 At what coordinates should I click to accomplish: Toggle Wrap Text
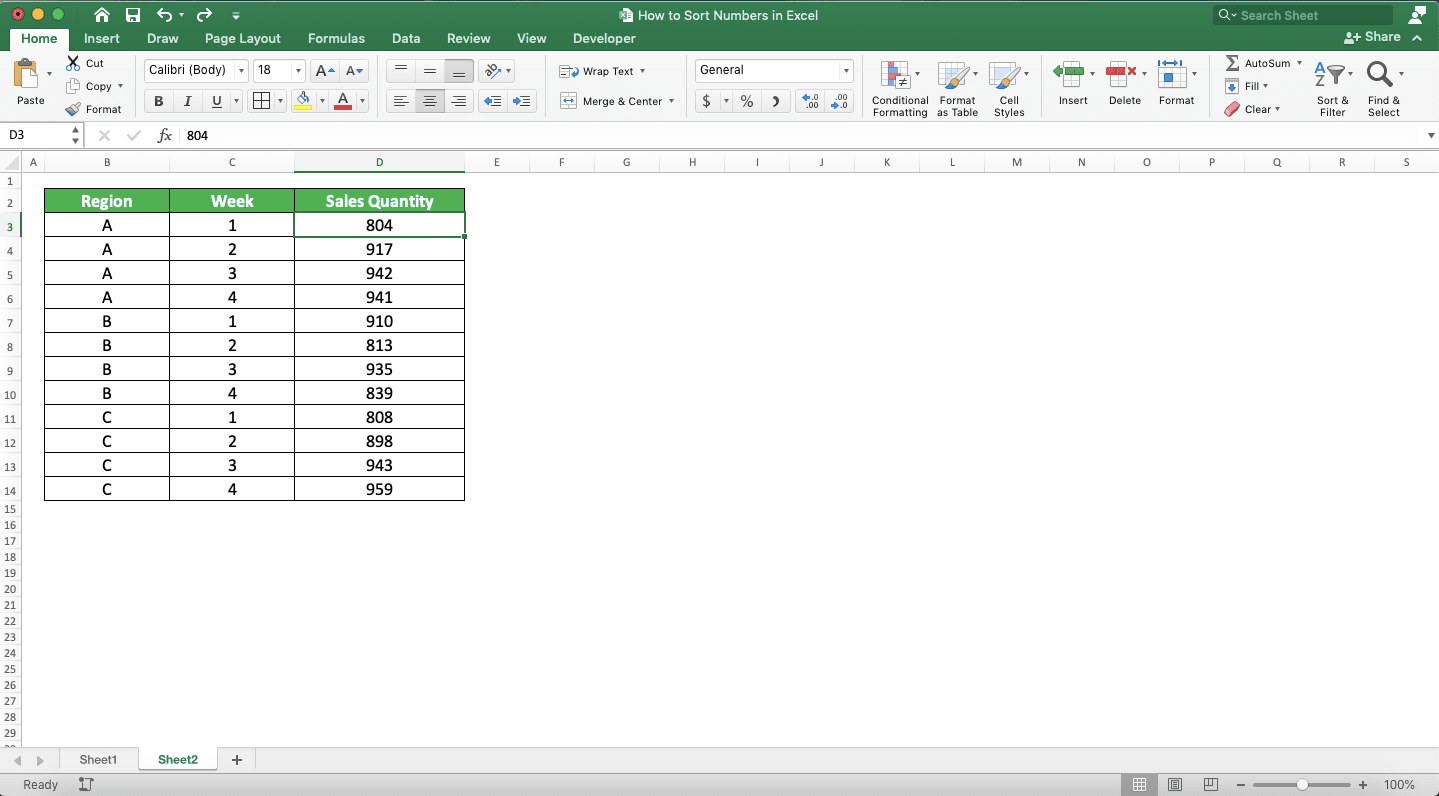coord(603,71)
